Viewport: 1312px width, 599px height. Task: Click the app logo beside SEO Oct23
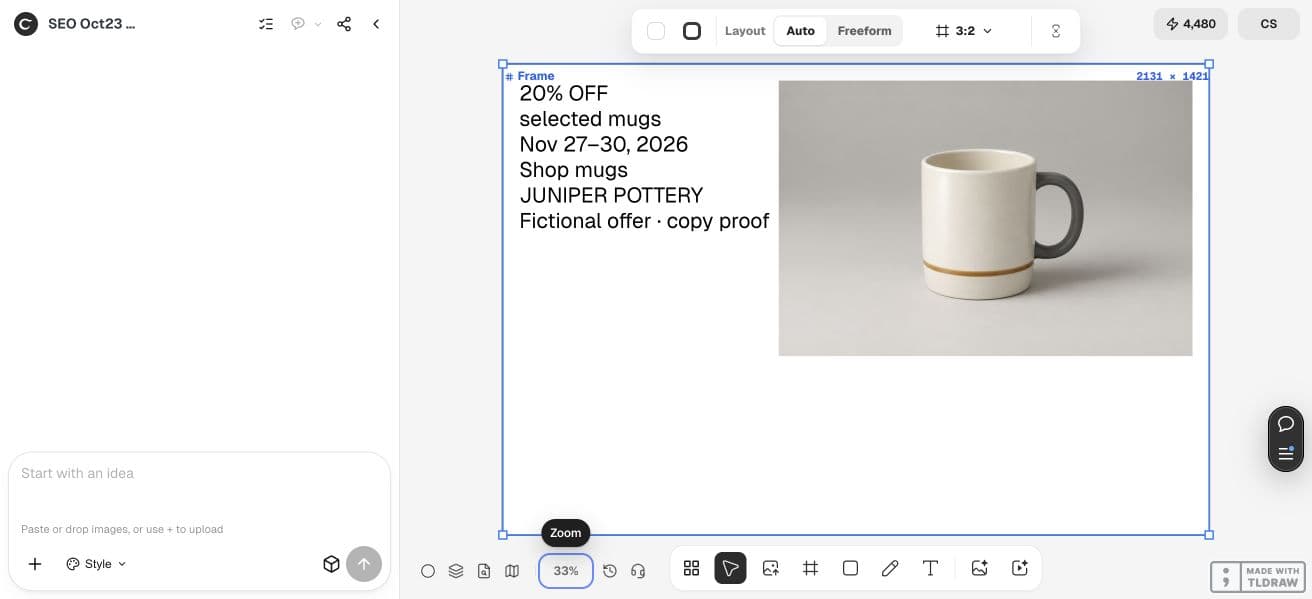pos(26,24)
